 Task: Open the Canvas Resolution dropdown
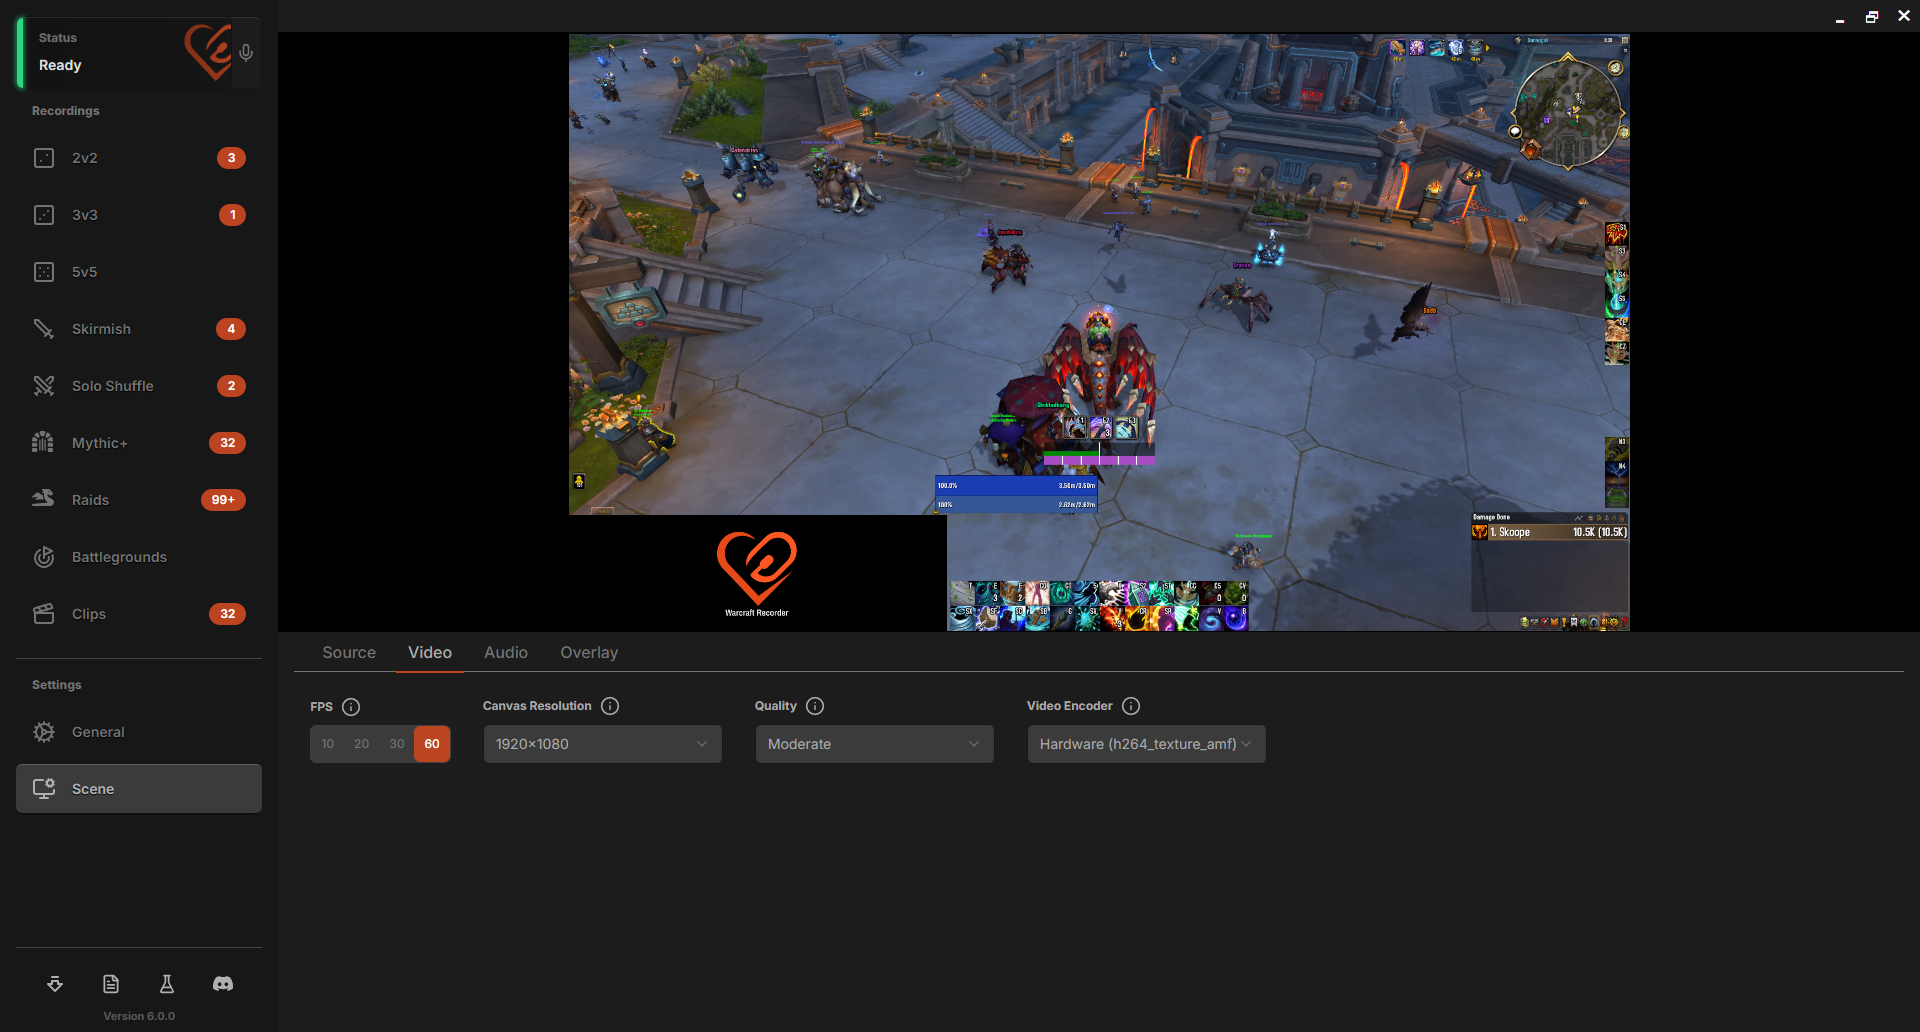[x=602, y=744]
